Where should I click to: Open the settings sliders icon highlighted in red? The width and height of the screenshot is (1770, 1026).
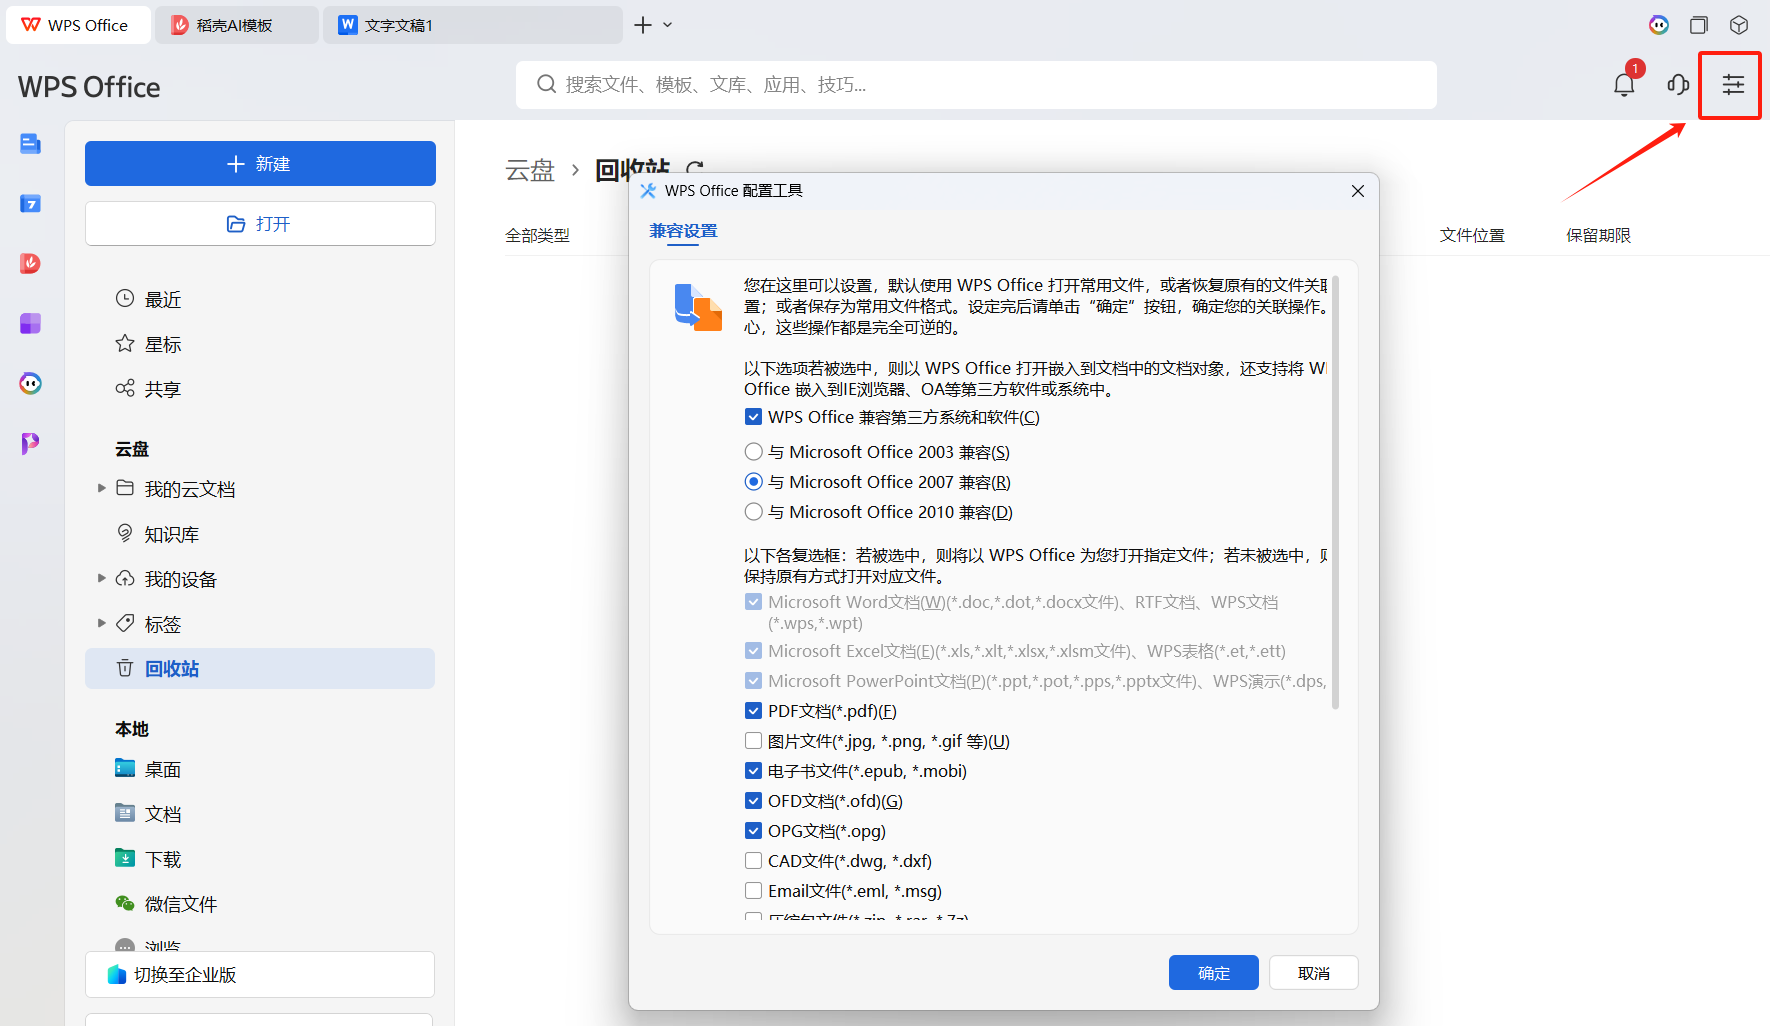1730,85
